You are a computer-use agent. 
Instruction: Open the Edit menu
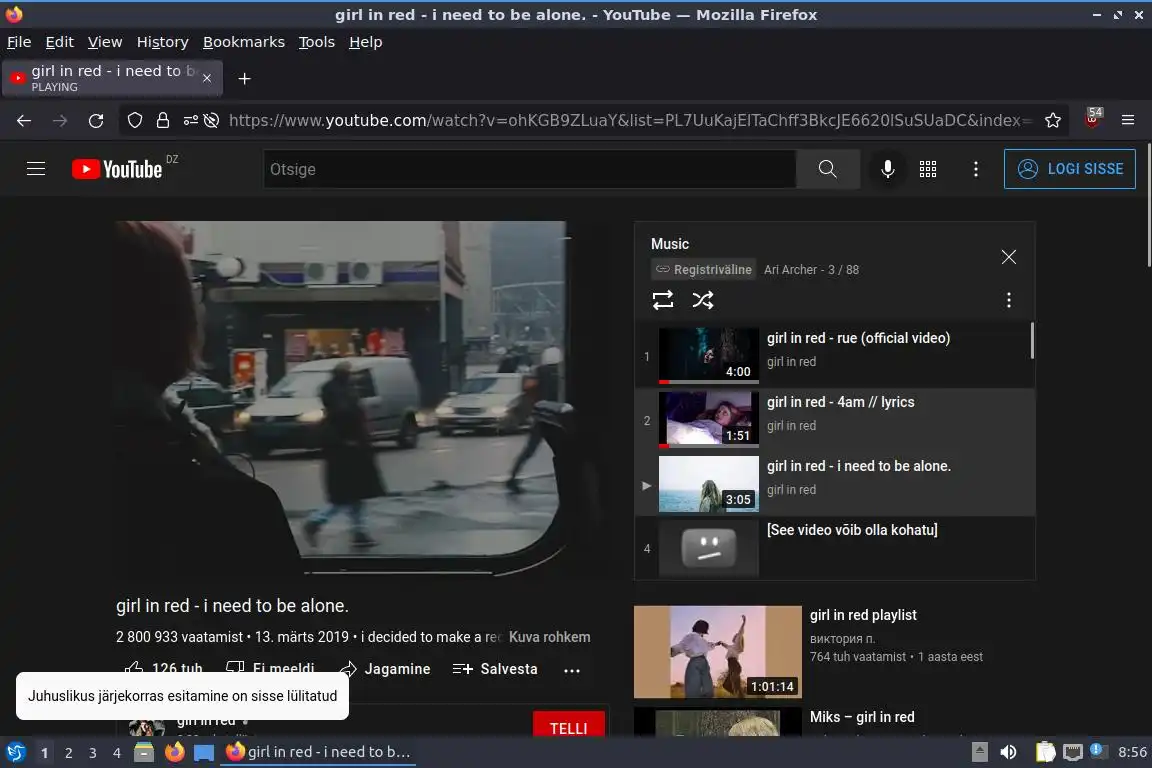pyautogui.click(x=60, y=42)
